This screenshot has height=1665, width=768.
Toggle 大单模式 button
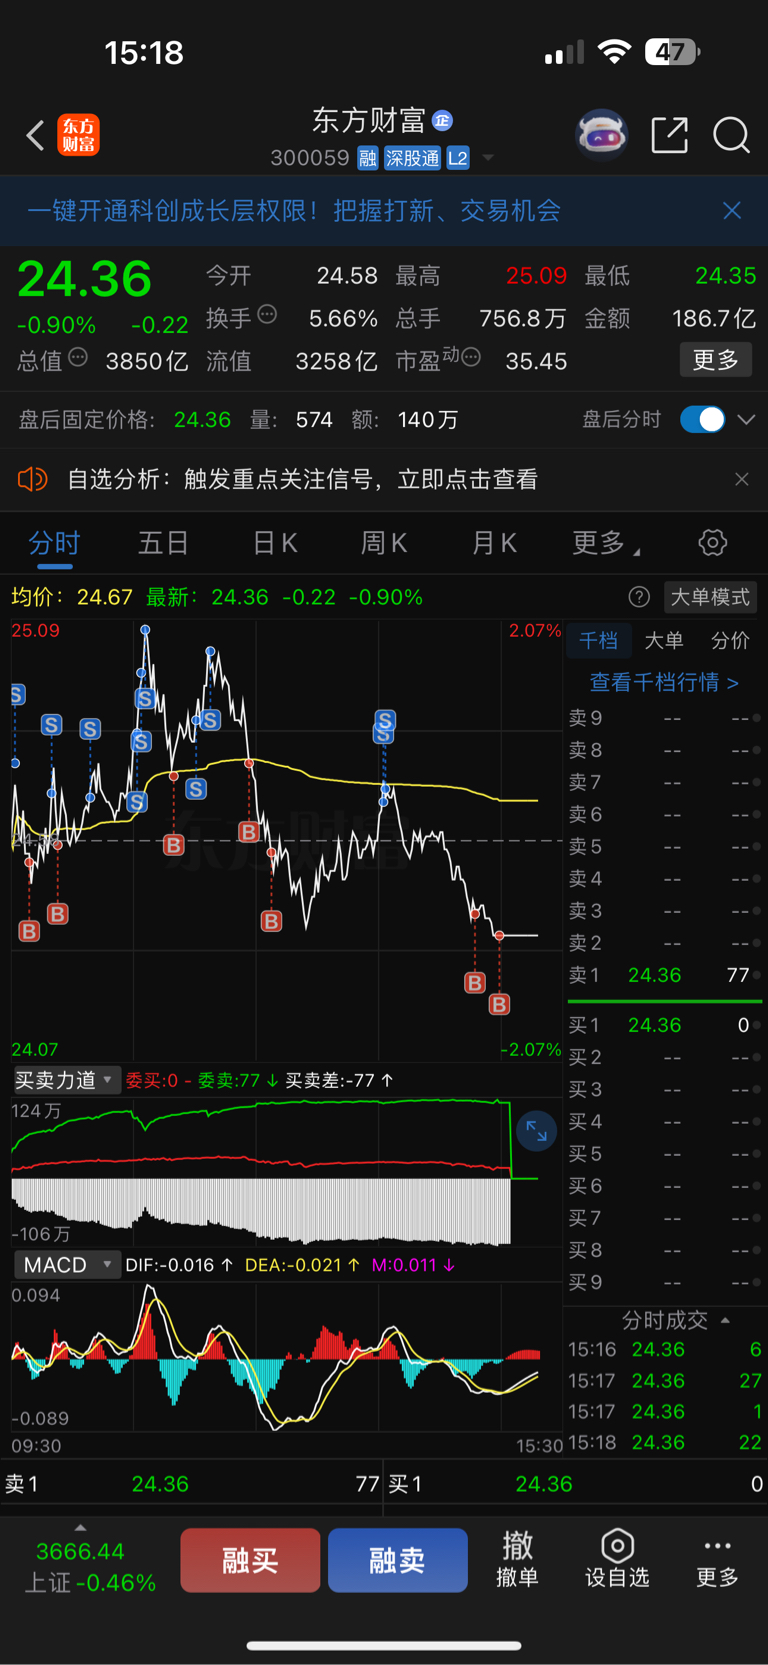710,597
